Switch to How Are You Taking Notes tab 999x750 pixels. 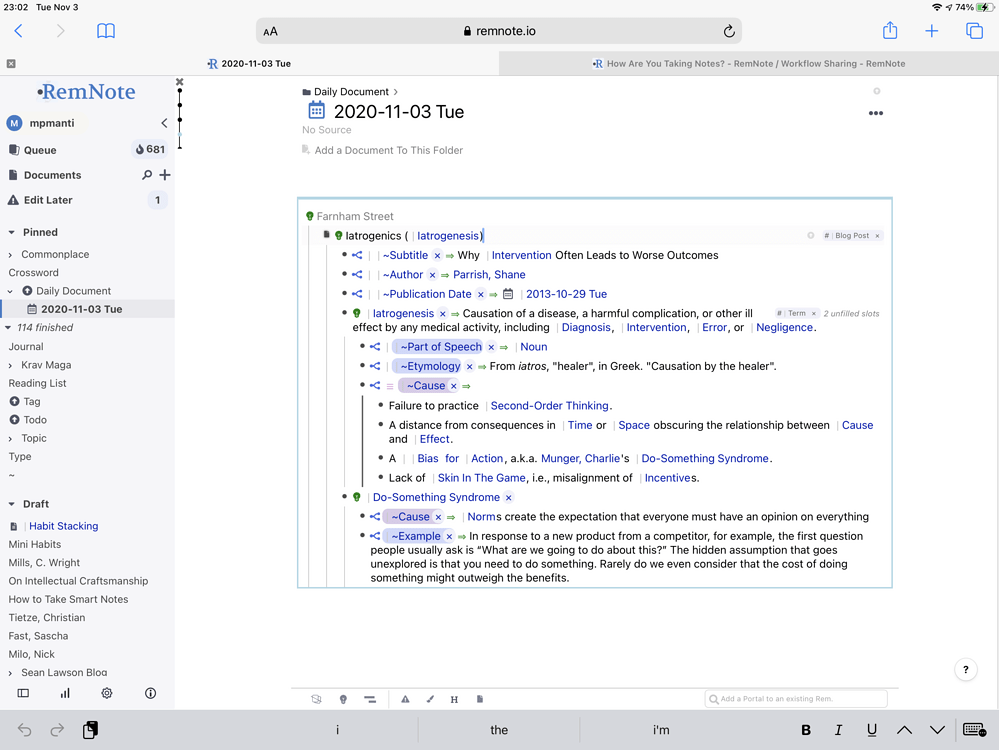click(x=749, y=64)
